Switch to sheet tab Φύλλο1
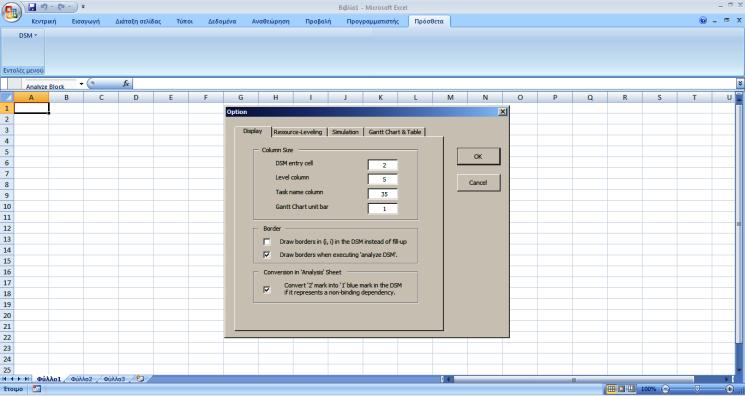The image size is (745, 396). coord(49,379)
